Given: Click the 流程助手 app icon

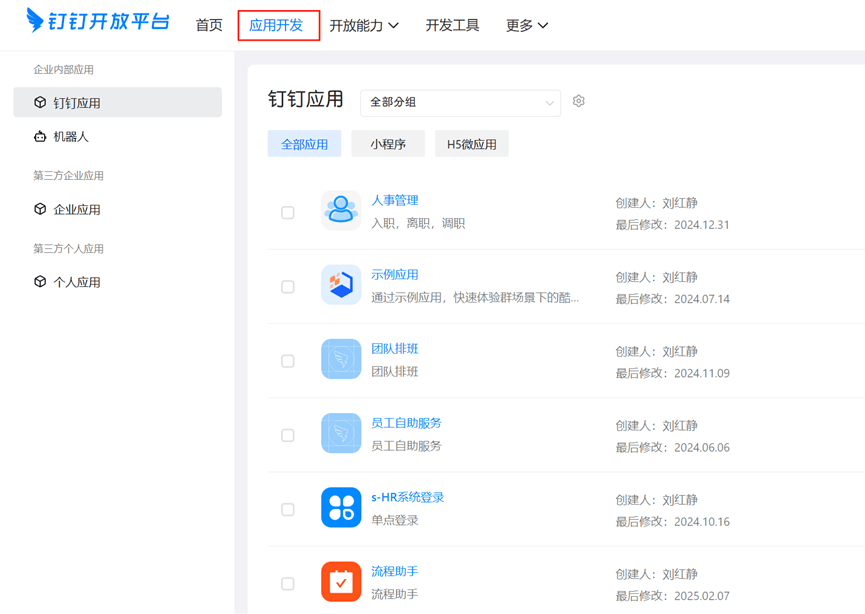Looking at the screenshot, I should pyautogui.click(x=341, y=581).
